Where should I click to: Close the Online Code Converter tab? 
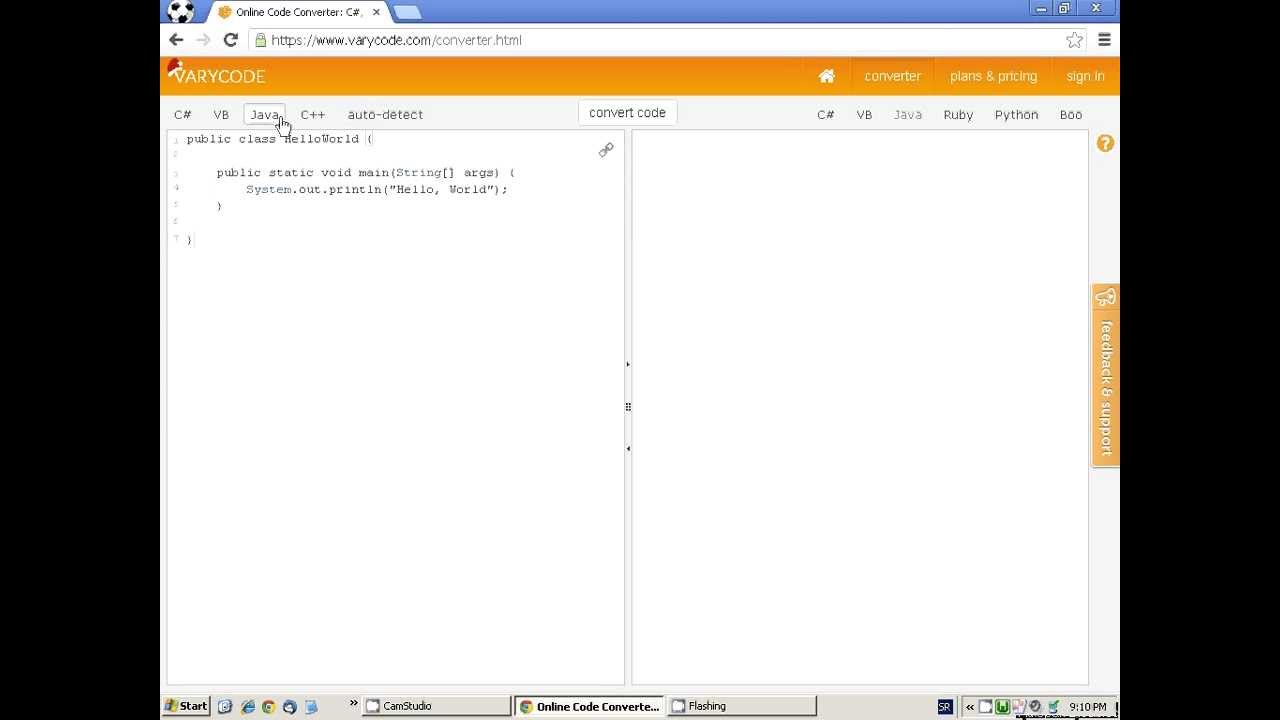(x=374, y=12)
